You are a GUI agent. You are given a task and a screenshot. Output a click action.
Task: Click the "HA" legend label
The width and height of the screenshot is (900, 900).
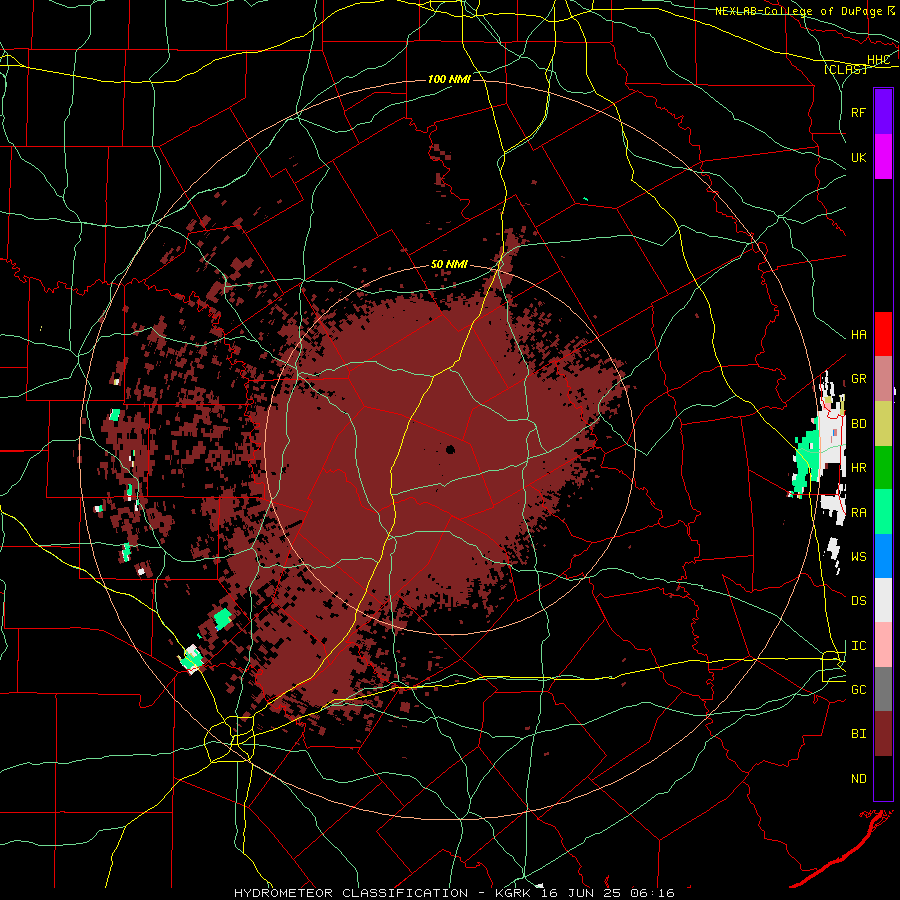point(859,335)
